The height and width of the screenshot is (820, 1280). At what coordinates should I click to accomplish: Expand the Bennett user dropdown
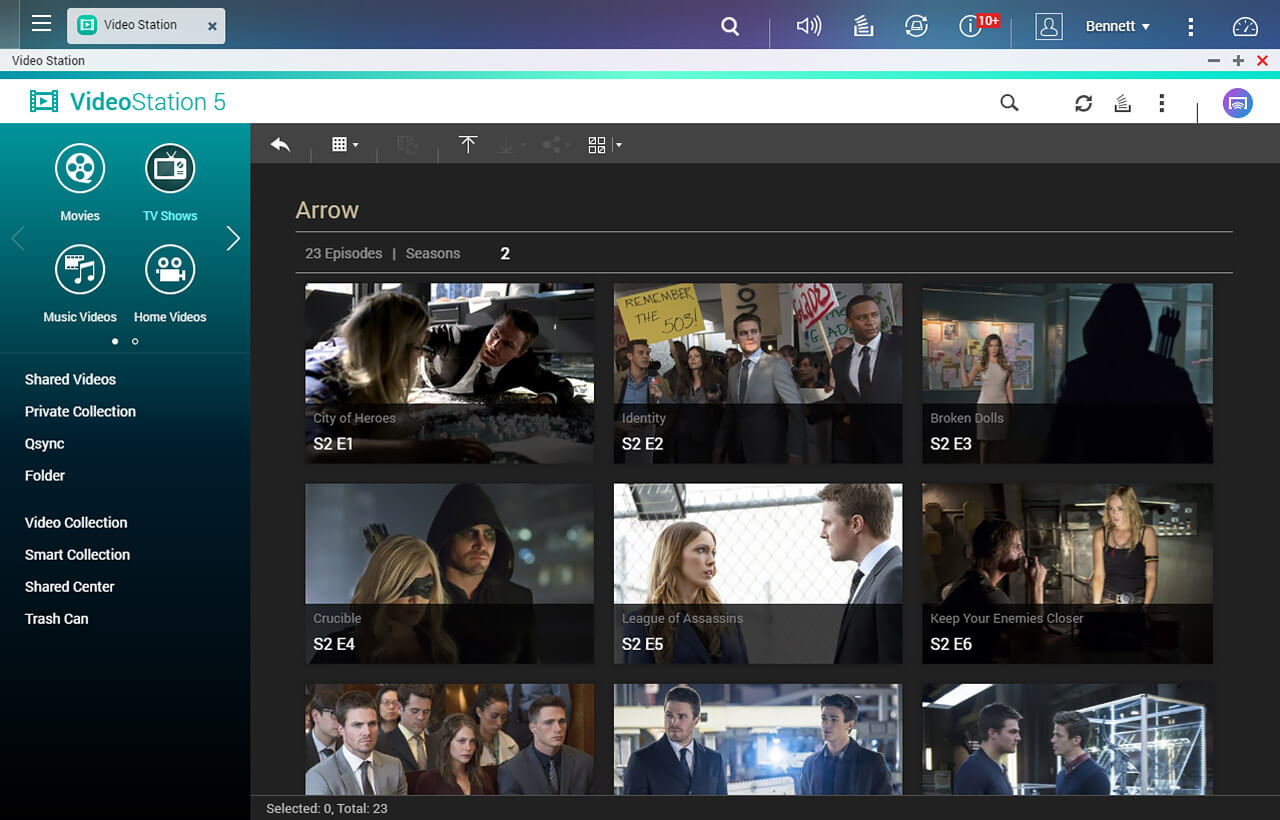tap(1118, 27)
